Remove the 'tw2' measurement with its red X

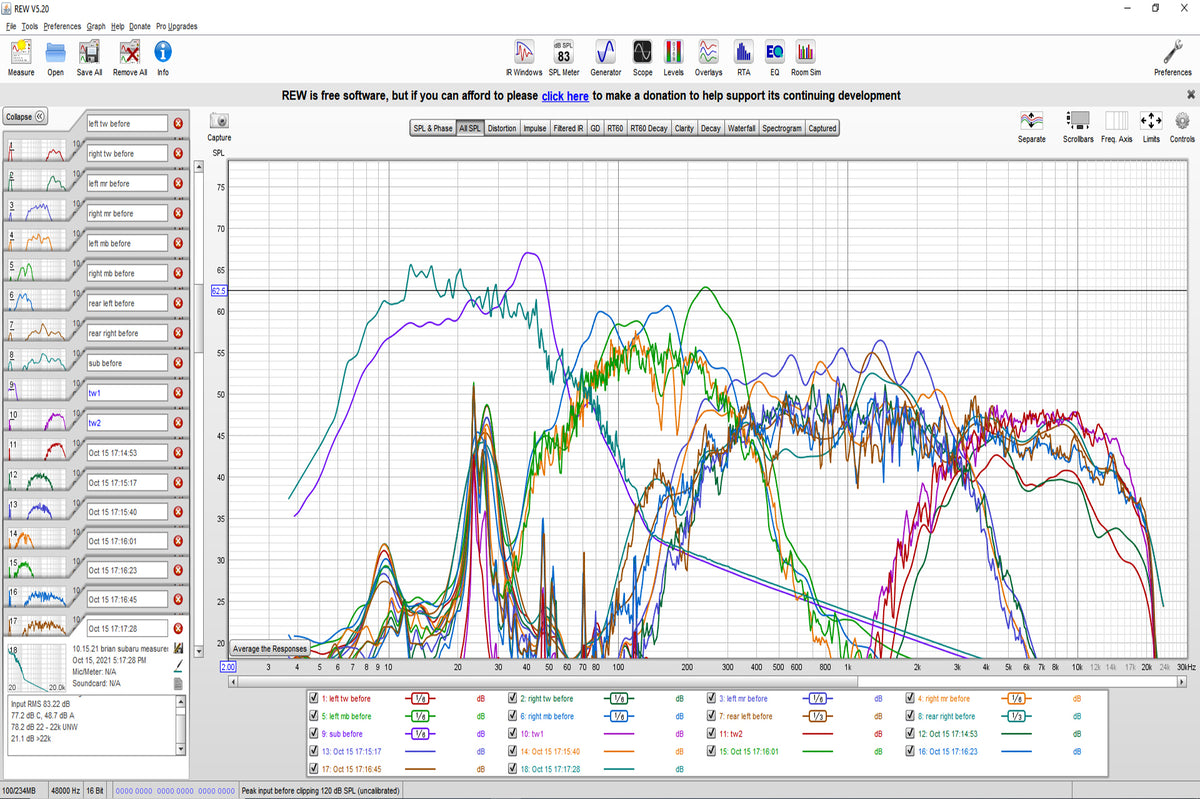[x=178, y=422]
